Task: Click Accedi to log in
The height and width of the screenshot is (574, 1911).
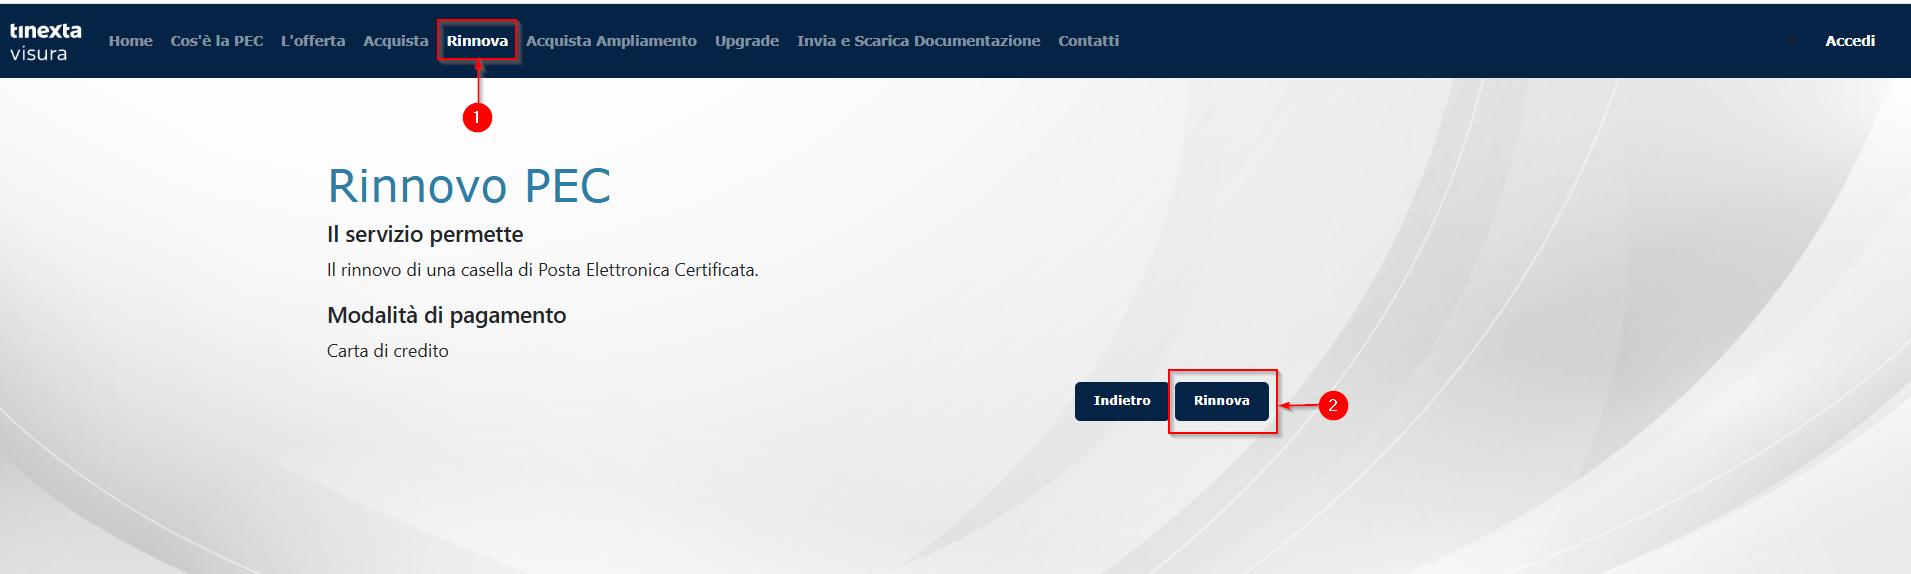Action: pos(1849,41)
